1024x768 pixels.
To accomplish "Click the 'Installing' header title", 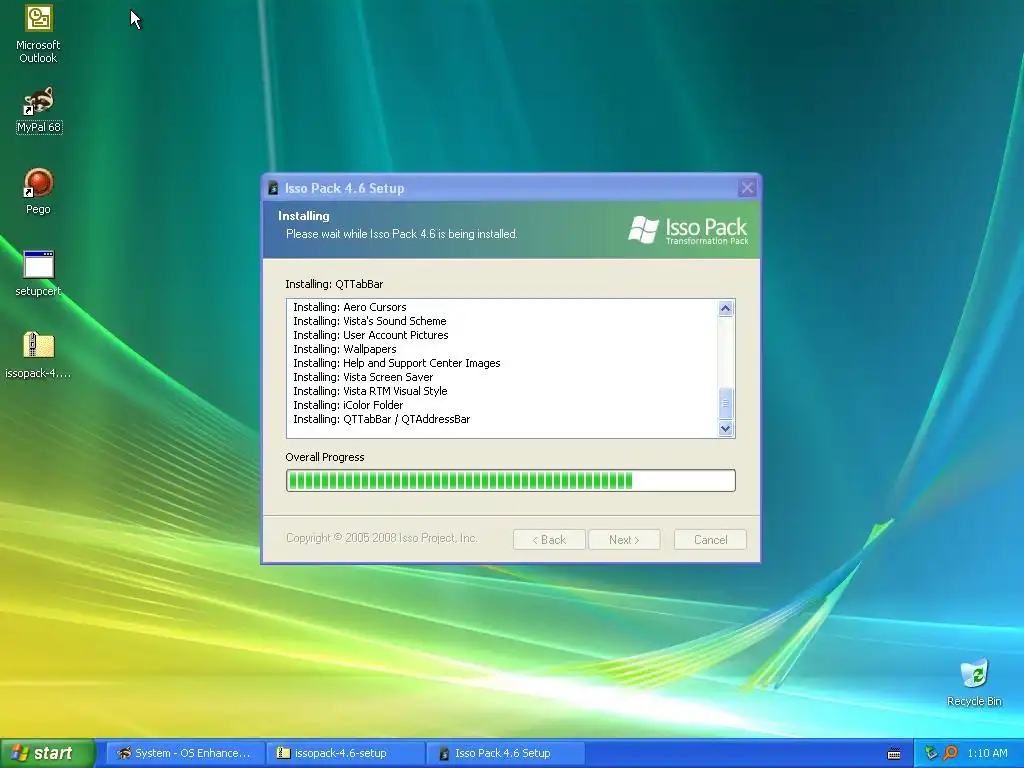I will (304, 216).
